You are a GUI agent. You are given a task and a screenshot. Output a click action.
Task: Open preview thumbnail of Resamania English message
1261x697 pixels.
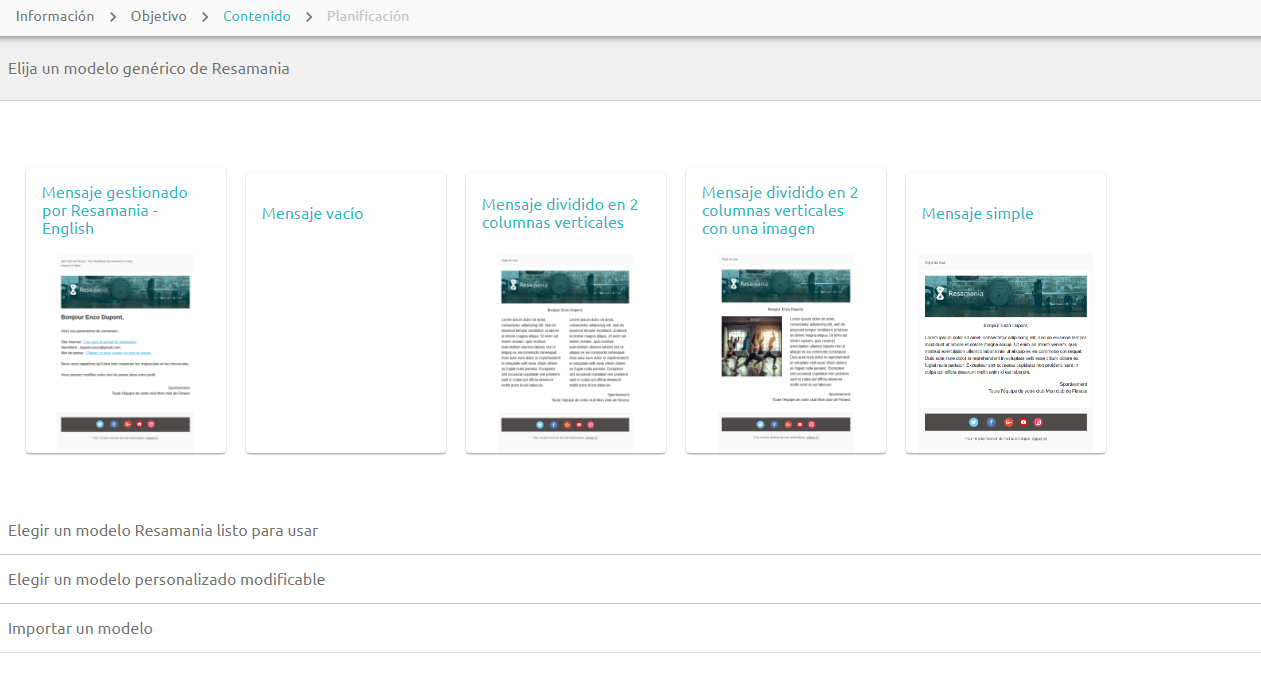pyautogui.click(x=125, y=350)
